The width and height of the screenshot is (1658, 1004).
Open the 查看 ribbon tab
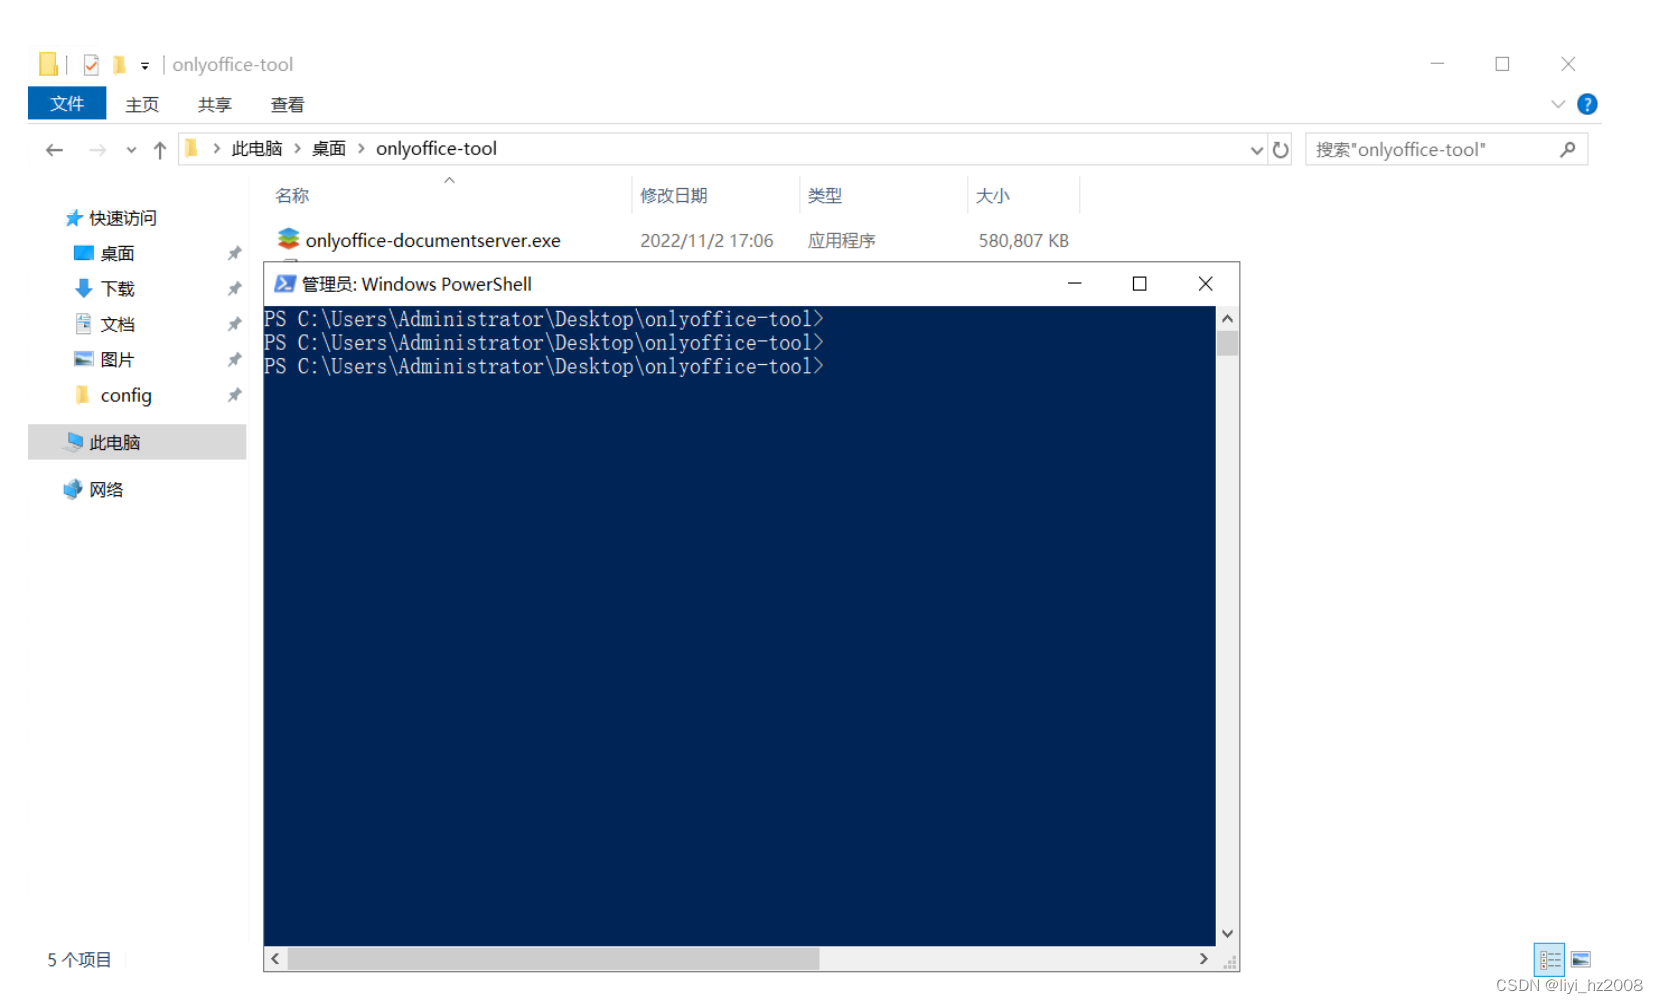point(287,105)
